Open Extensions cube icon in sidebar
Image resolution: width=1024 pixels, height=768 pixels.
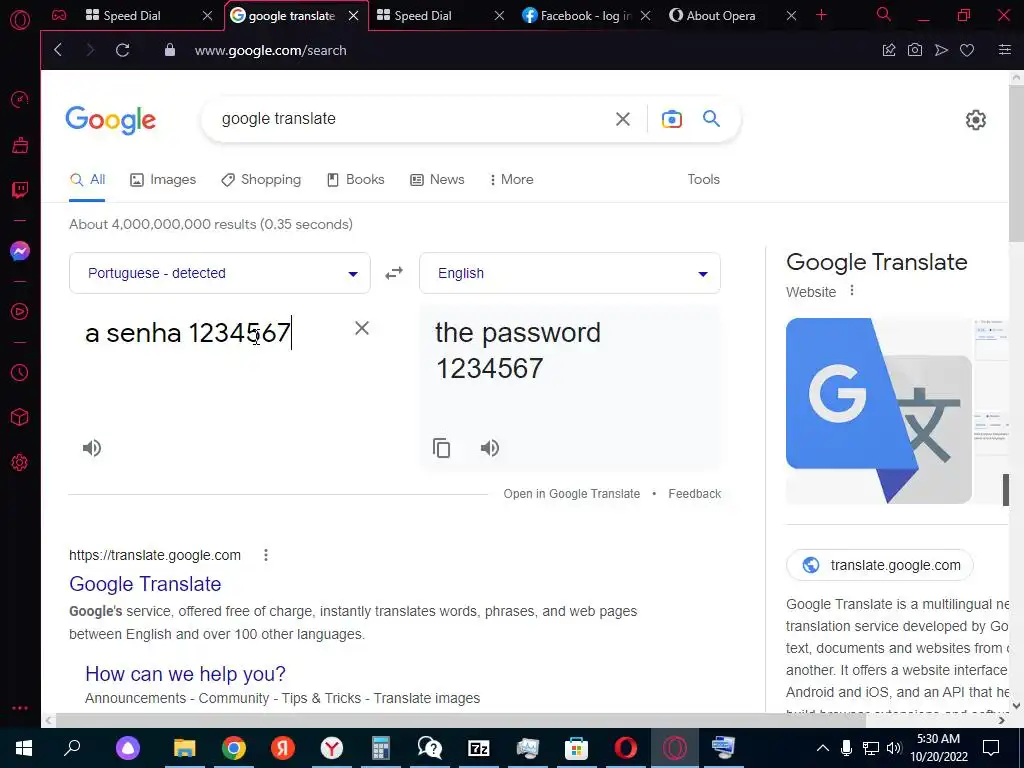point(20,417)
